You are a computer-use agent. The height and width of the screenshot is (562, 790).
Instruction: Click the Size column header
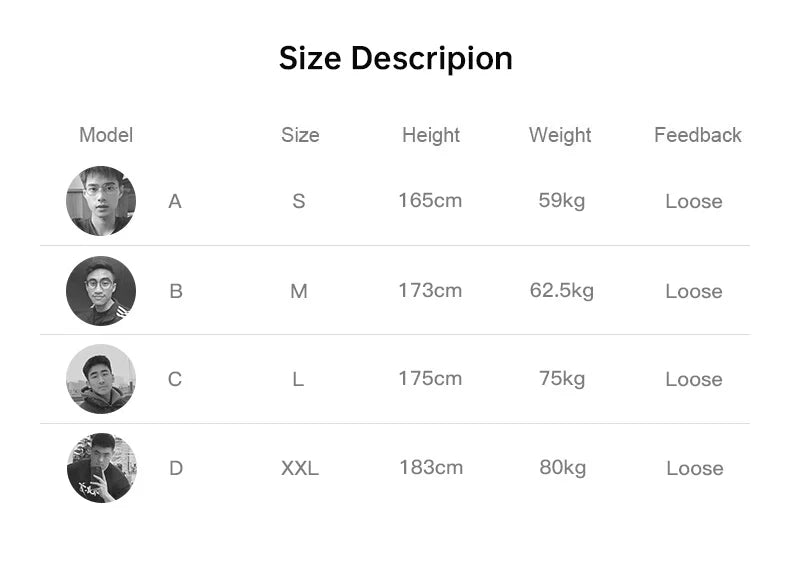300,135
